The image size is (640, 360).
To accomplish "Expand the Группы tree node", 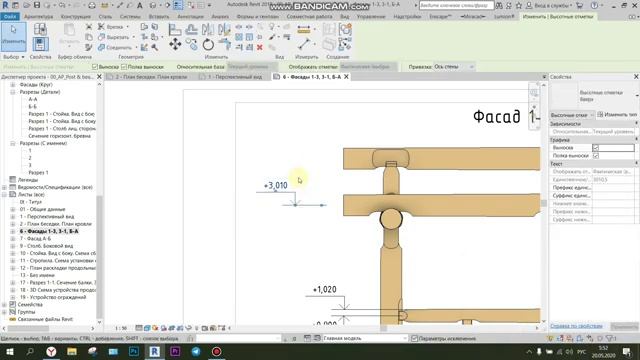I will pos(4,312).
